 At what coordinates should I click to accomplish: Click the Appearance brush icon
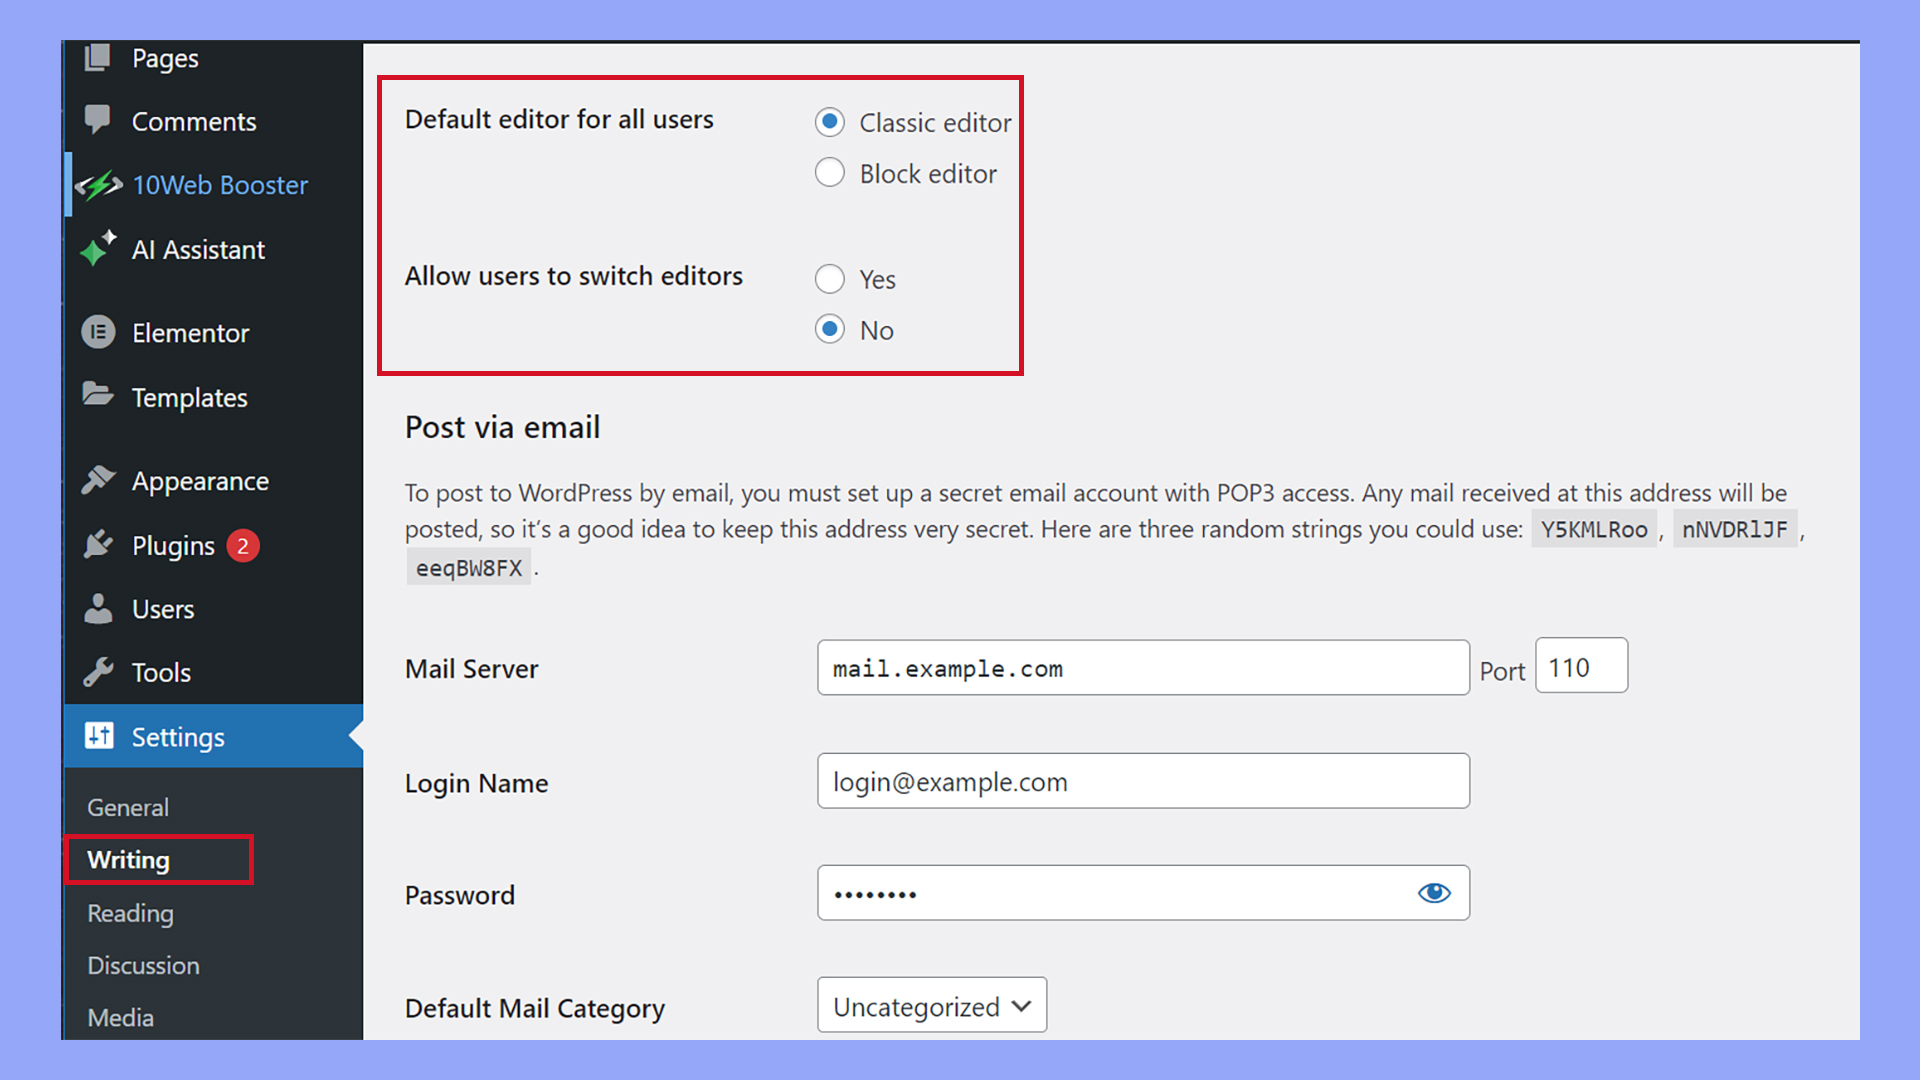coord(99,480)
